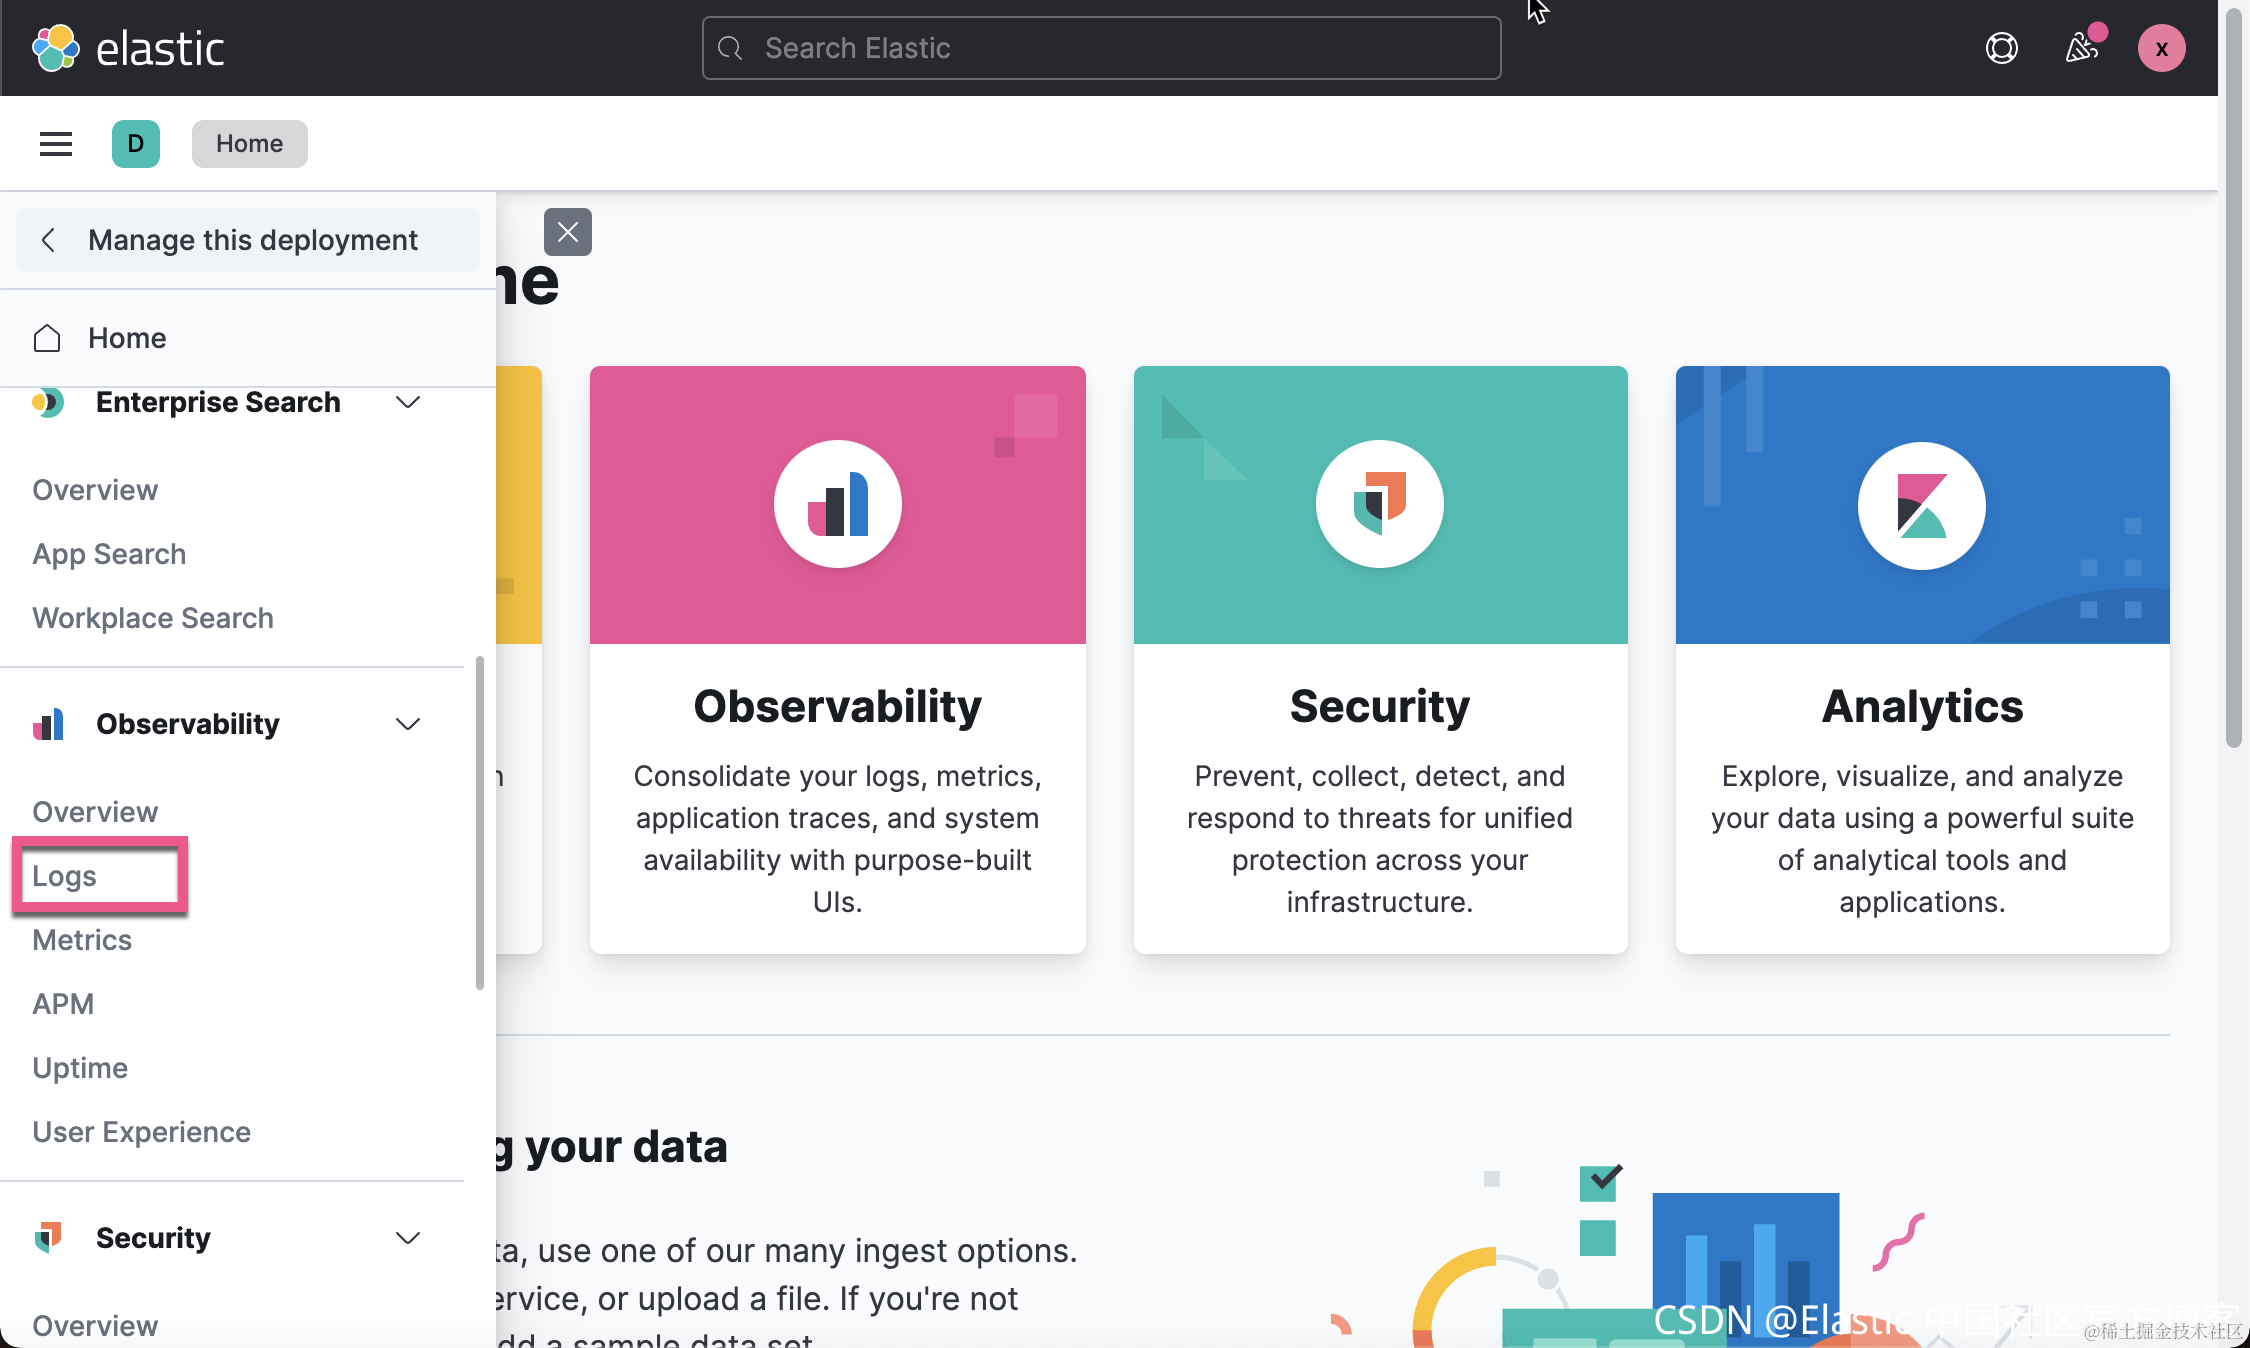The height and width of the screenshot is (1348, 2250).
Task: Toggle the hamburger navigation menu
Action: (x=56, y=144)
